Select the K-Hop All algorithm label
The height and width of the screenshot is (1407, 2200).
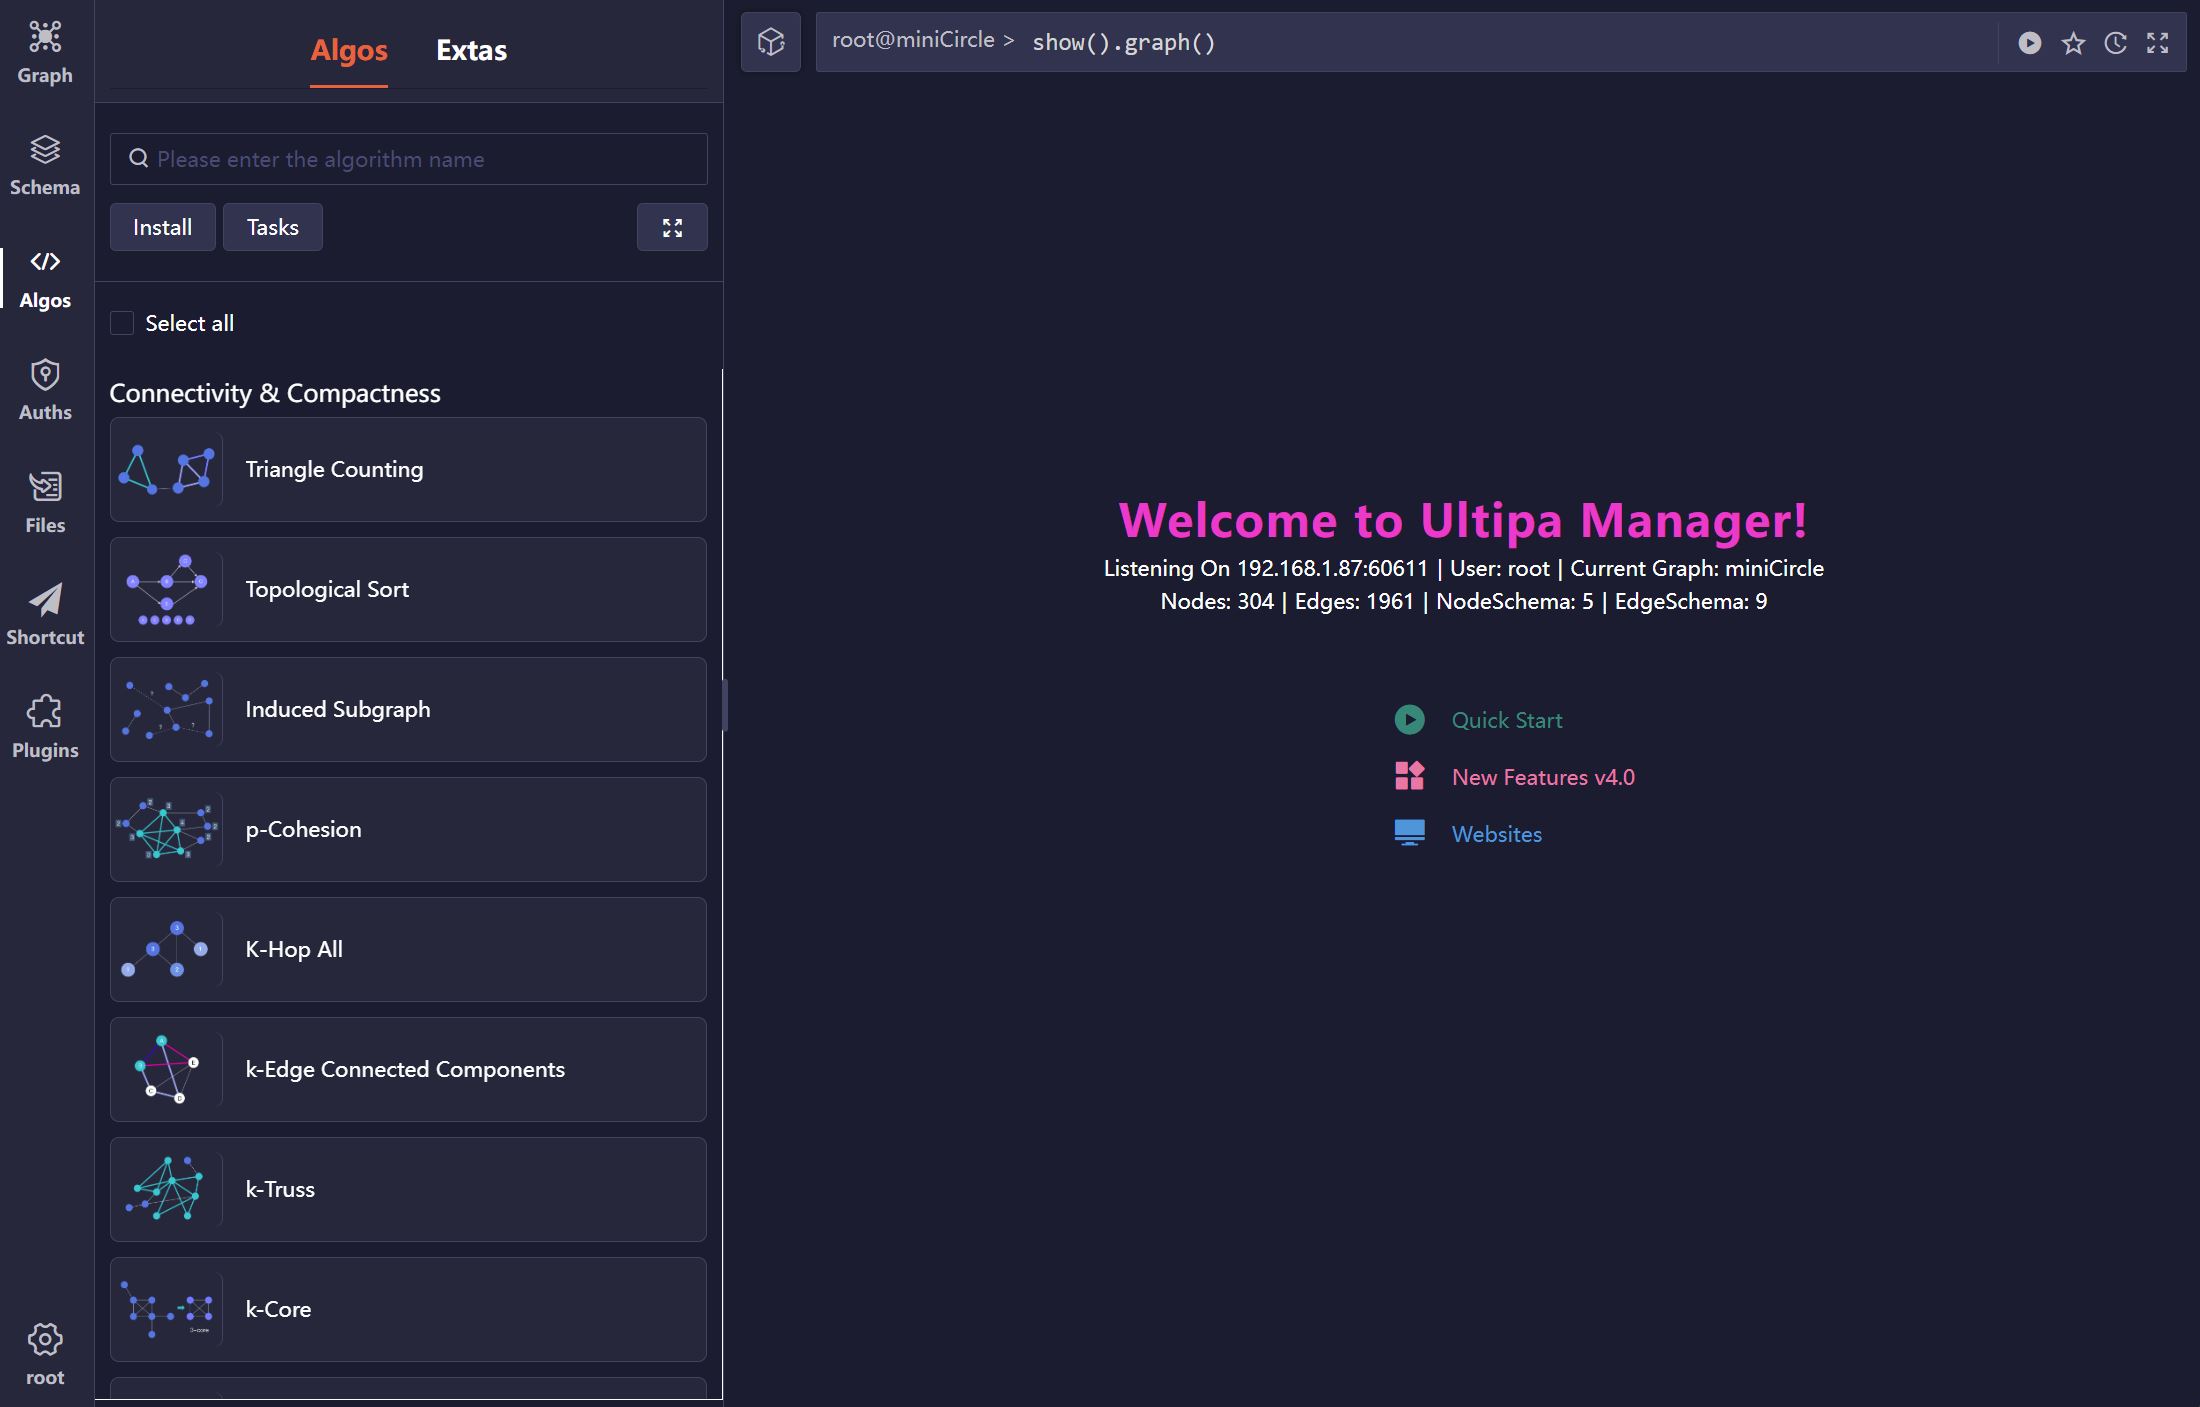[x=294, y=949]
